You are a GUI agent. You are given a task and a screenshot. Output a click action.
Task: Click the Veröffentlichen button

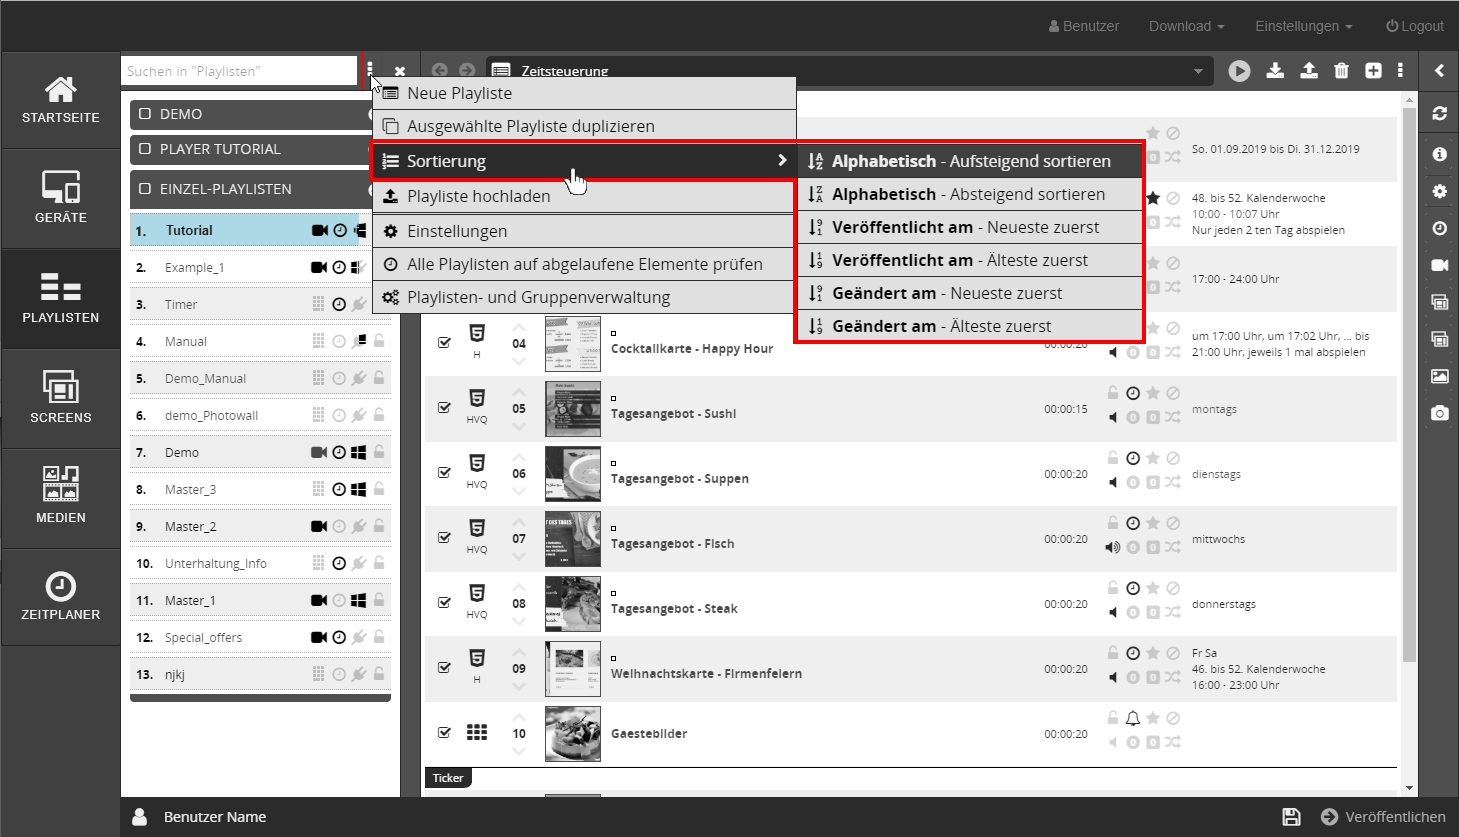point(1383,817)
